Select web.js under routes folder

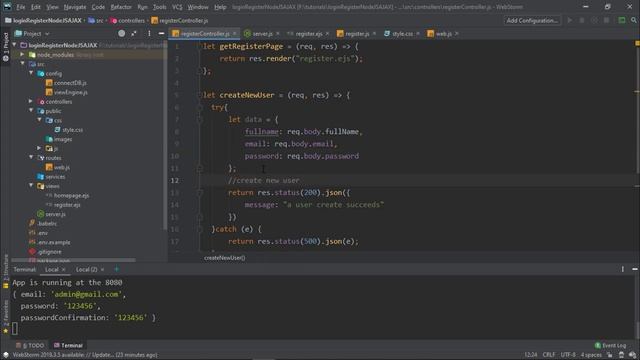pos(62,167)
